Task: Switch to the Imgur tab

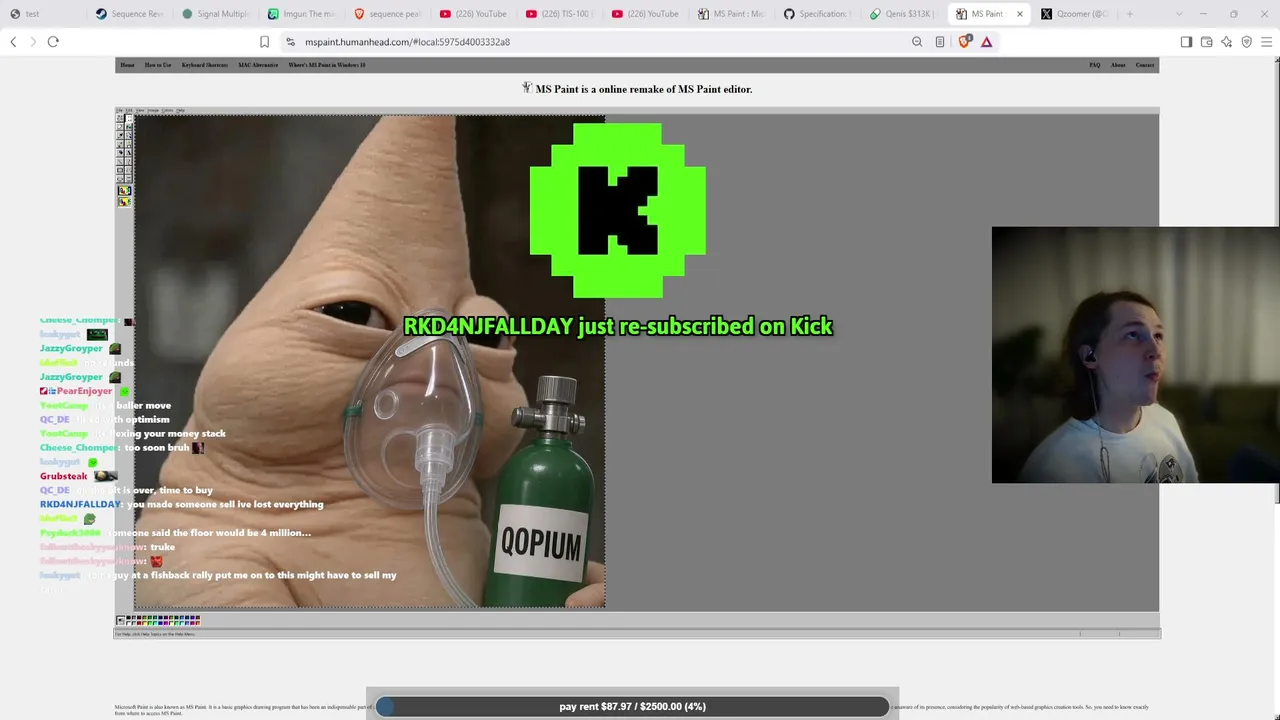Action: (x=303, y=14)
